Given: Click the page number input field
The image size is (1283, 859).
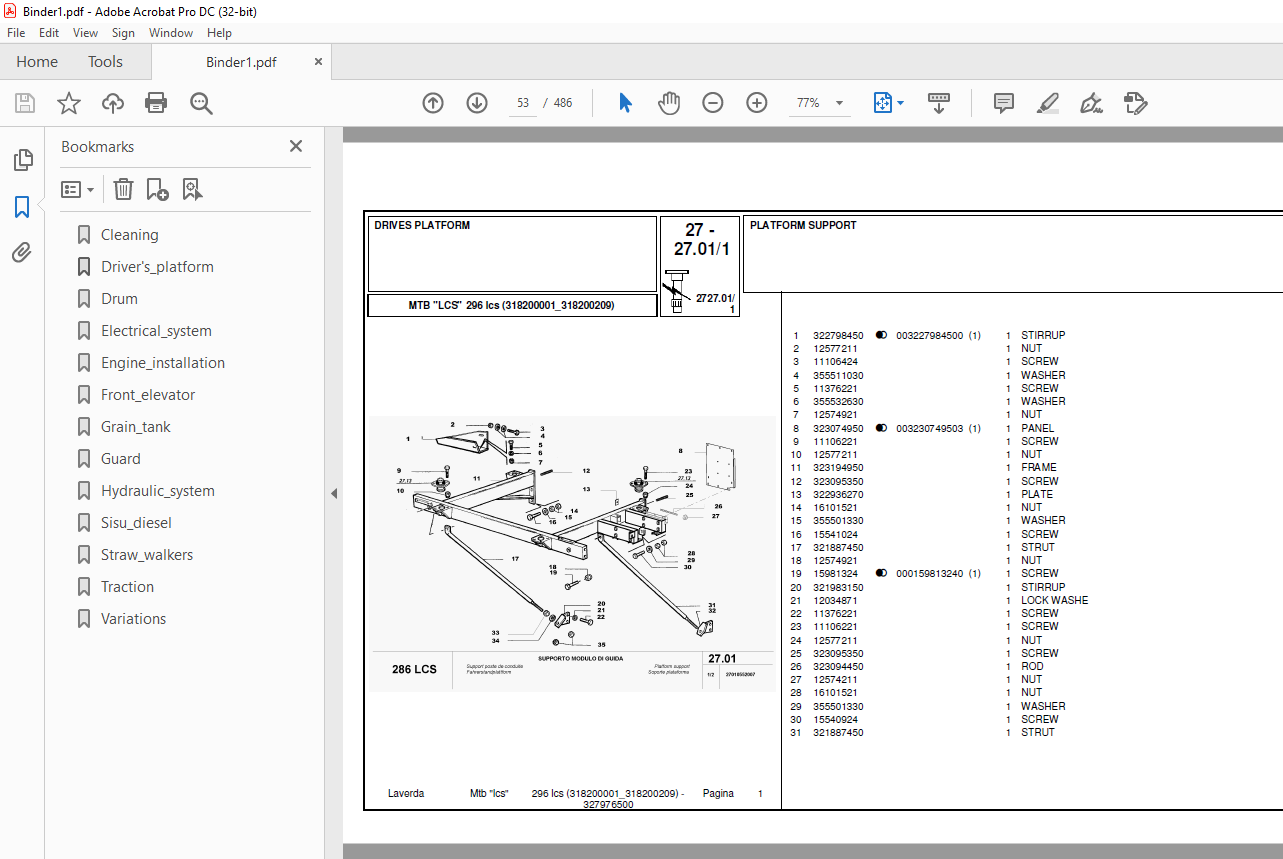Looking at the screenshot, I should pyautogui.click(x=522, y=103).
